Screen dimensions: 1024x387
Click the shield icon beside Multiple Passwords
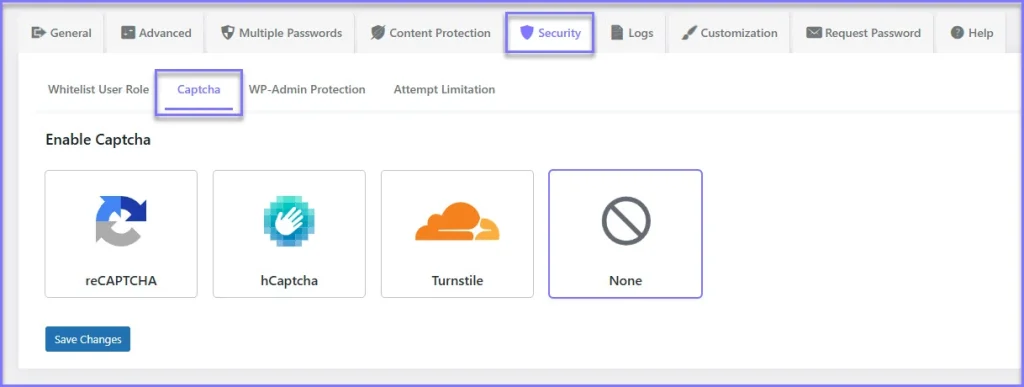(x=227, y=33)
